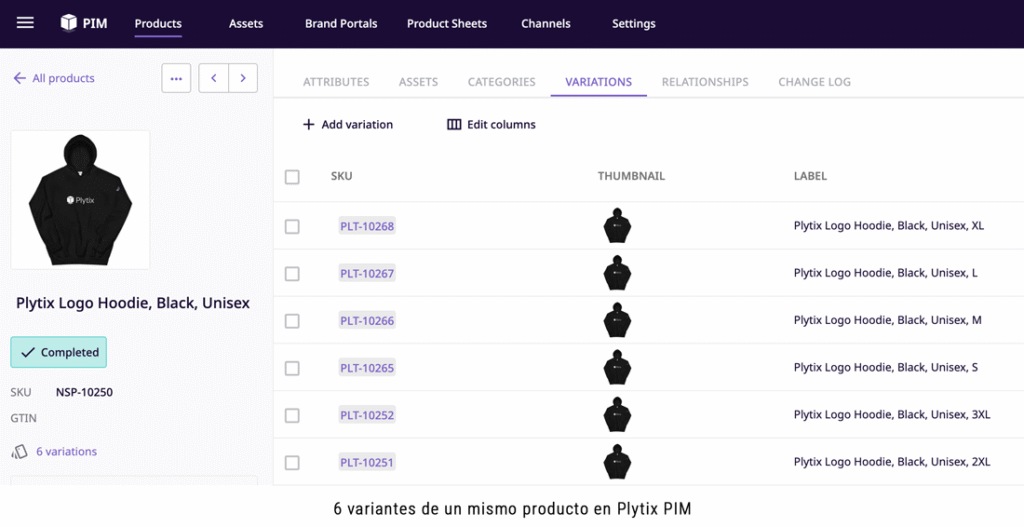Click label ending in Unisex, XL
1024x527 pixels.
click(889, 226)
